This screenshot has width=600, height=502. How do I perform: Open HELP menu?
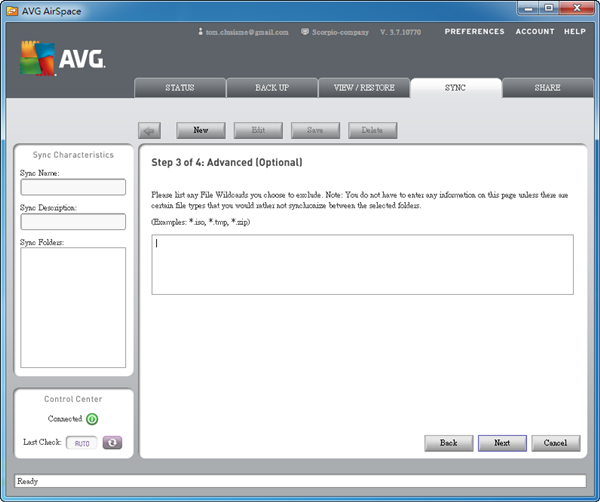(x=575, y=31)
